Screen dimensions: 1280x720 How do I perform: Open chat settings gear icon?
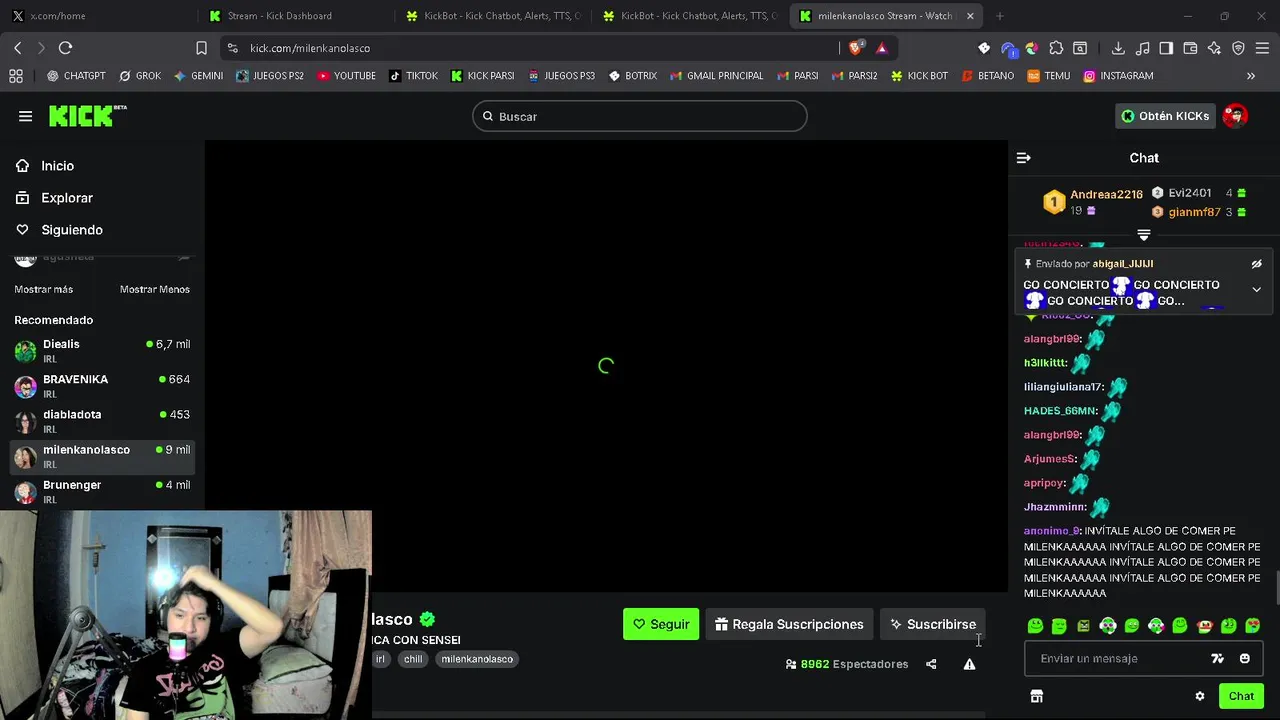click(1200, 696)
